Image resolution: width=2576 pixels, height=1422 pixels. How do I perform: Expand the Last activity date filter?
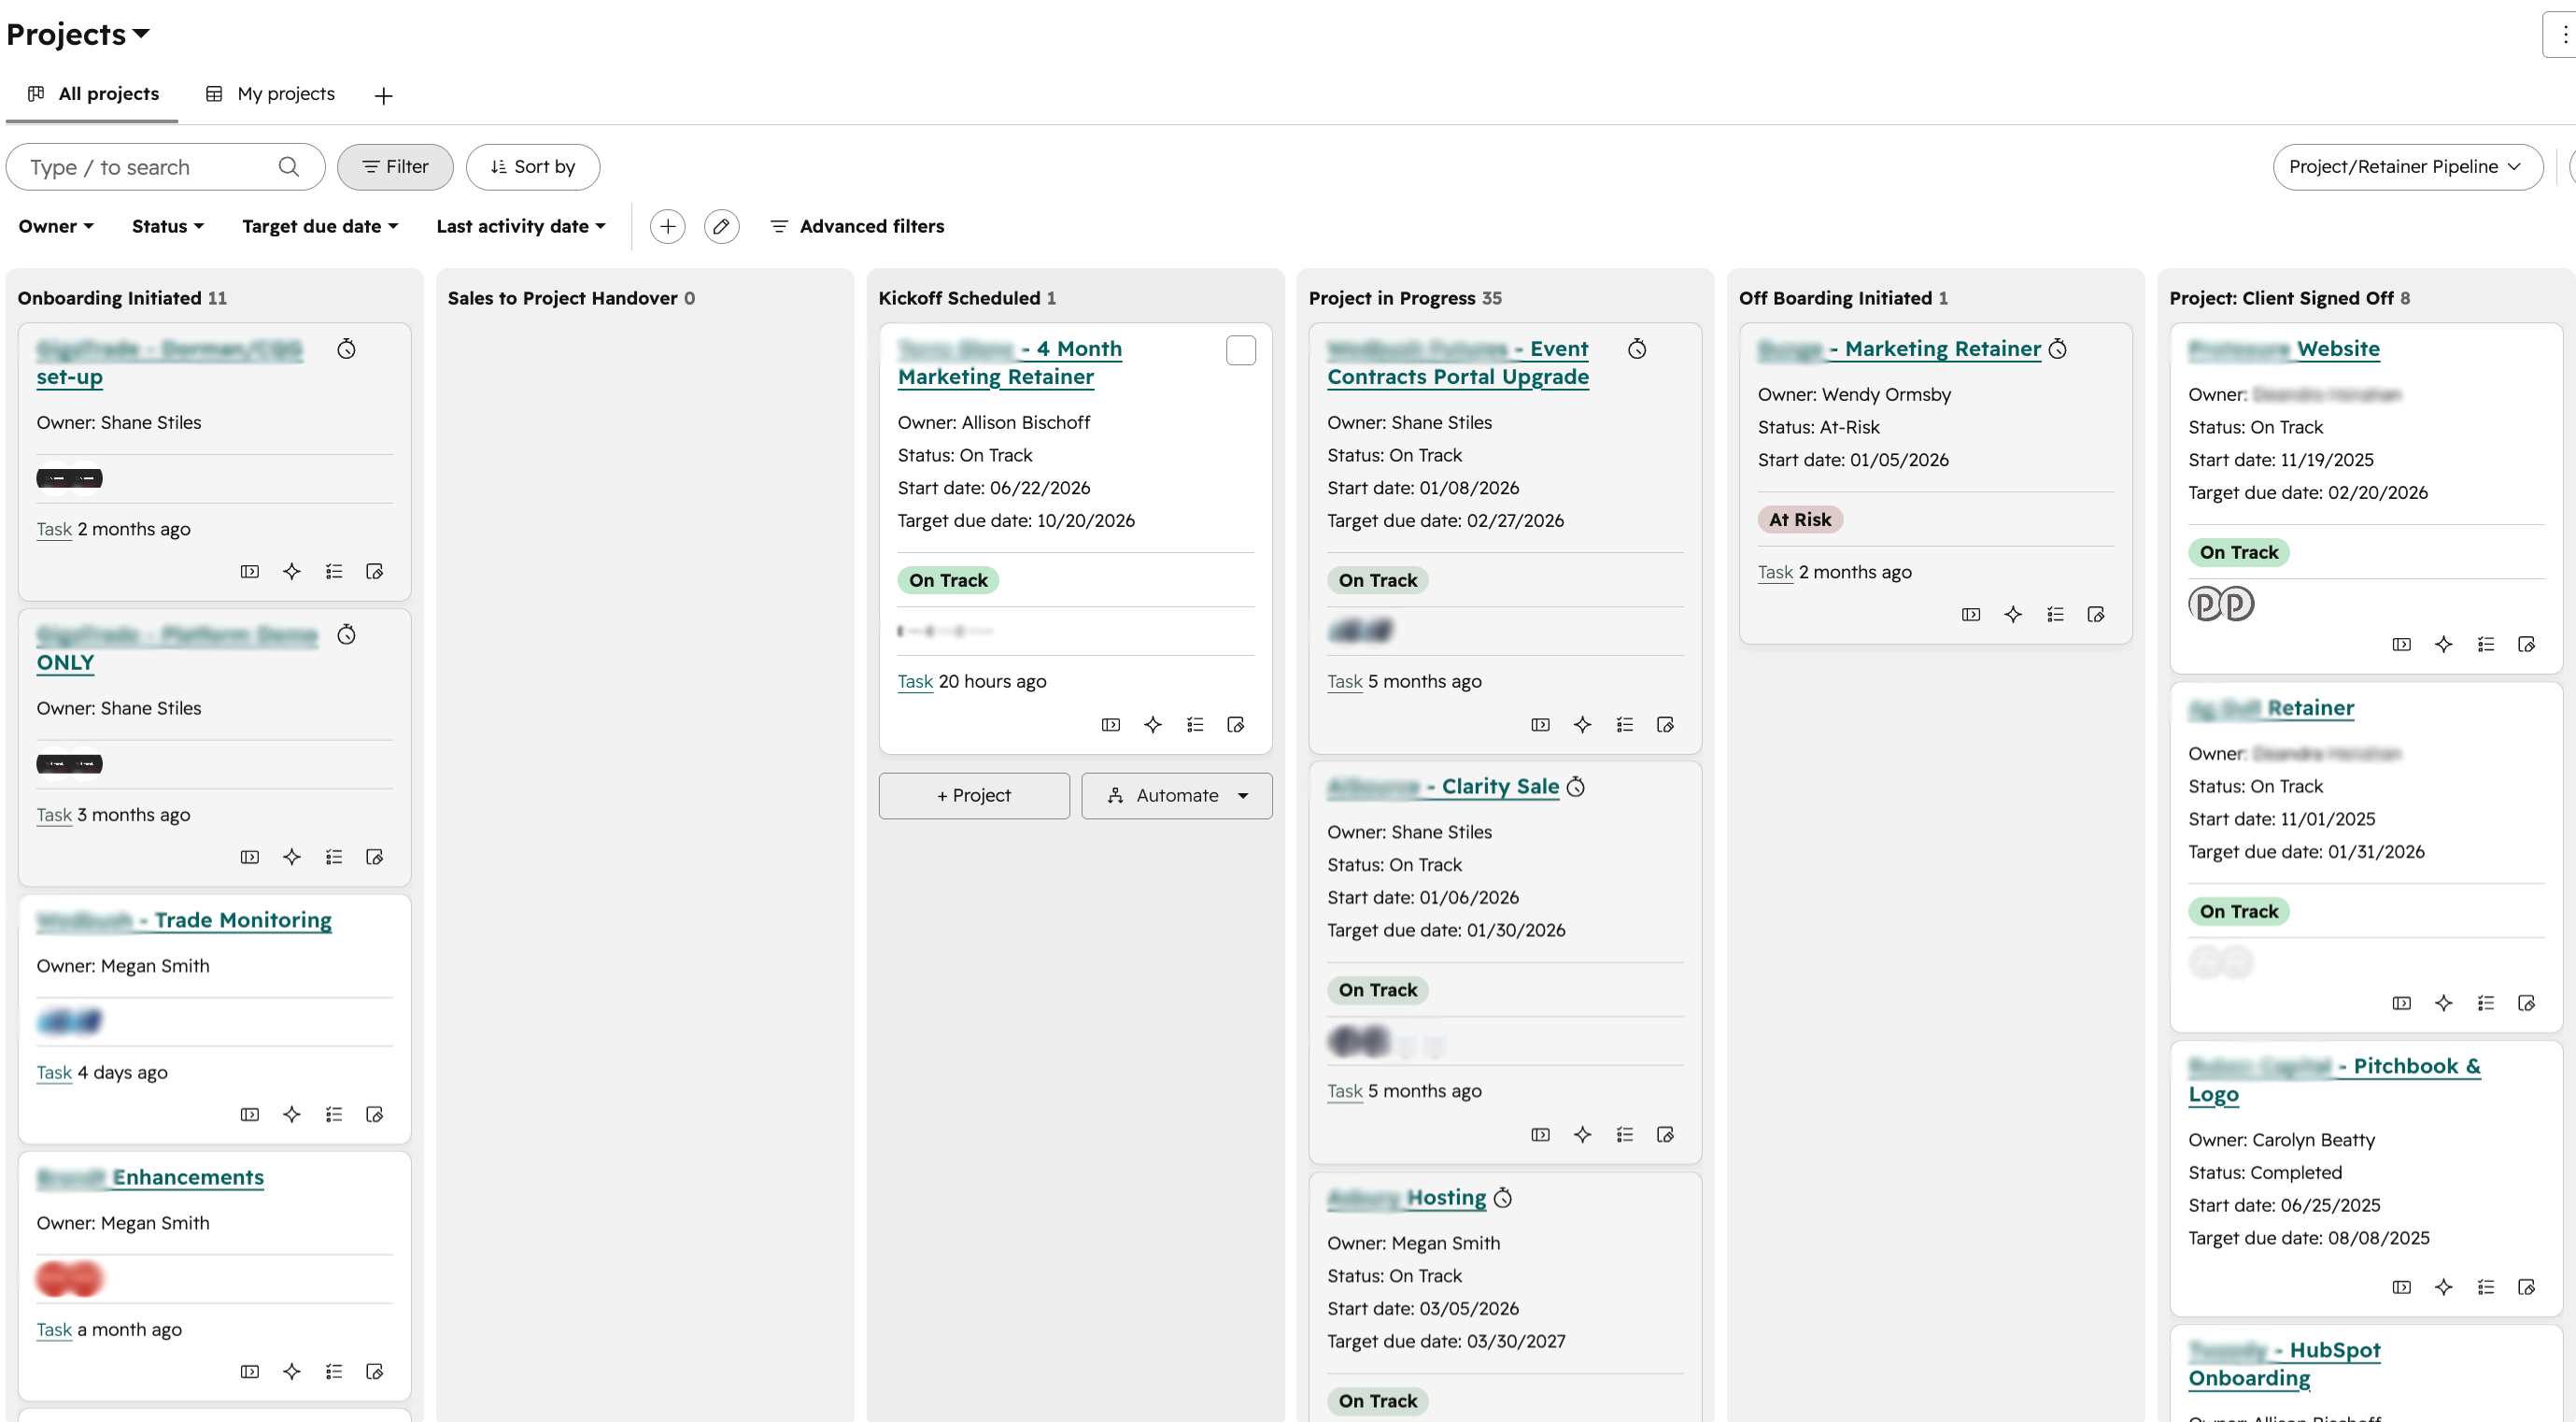click(x=521, y=226)
